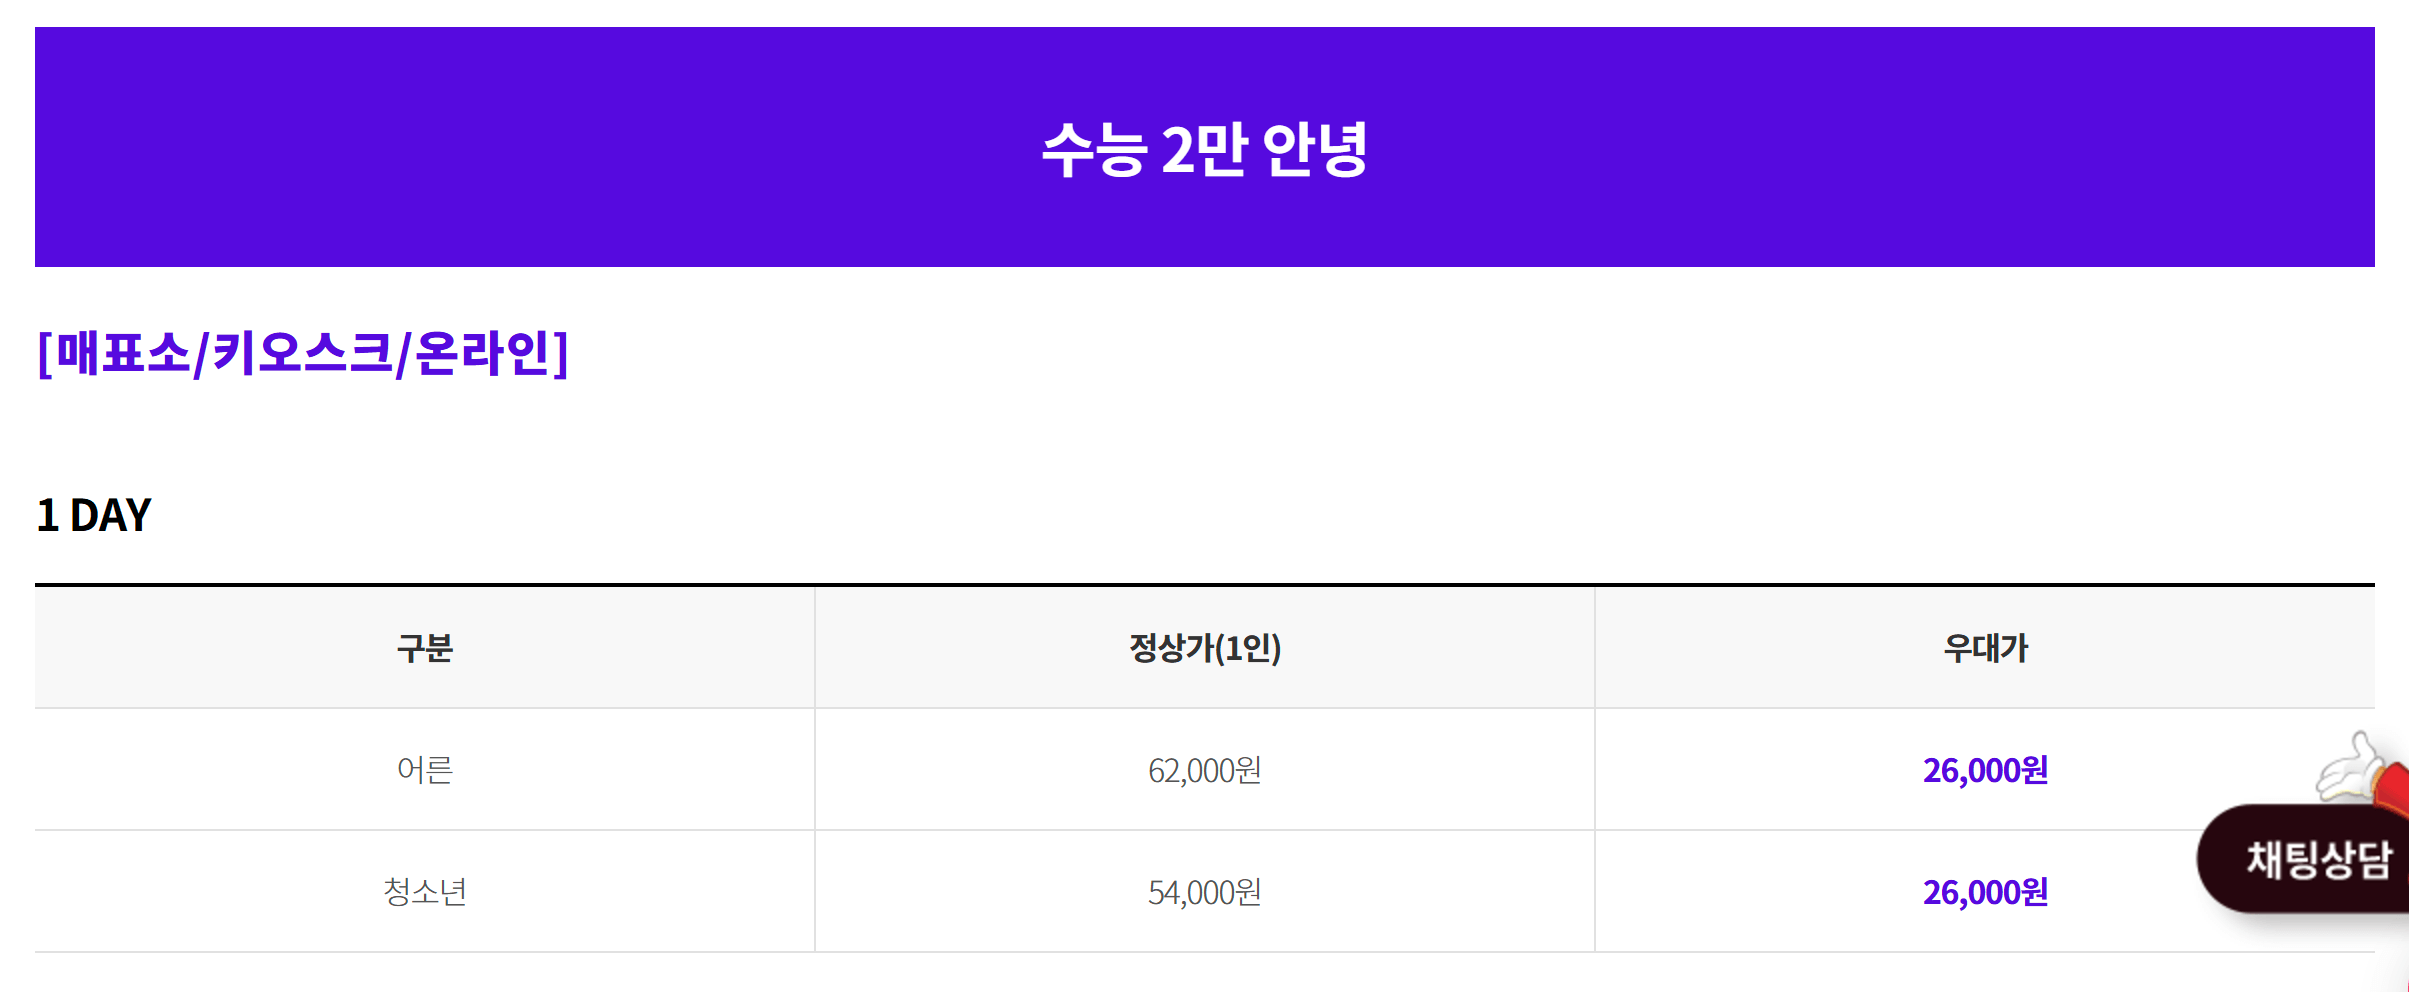Select the 정상가(1인) column header

pyautogui.click(x=1204, y=646)
